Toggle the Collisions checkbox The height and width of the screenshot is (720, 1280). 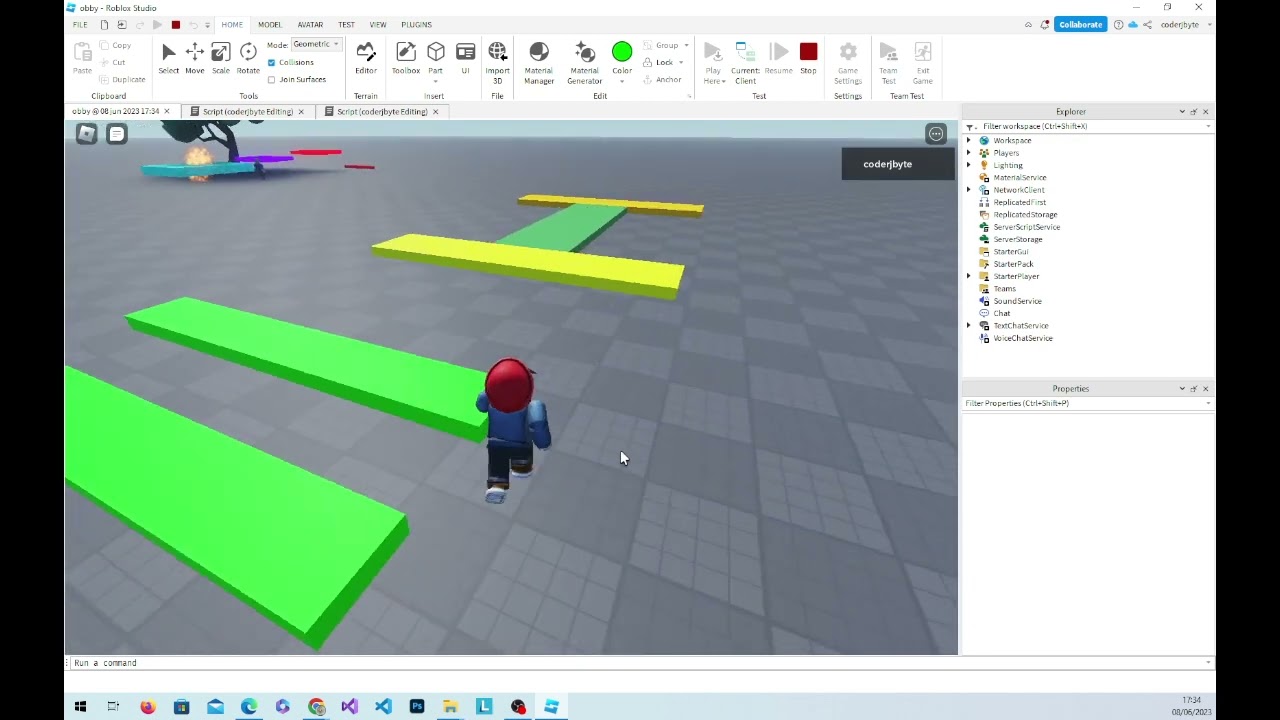[271, 62]
